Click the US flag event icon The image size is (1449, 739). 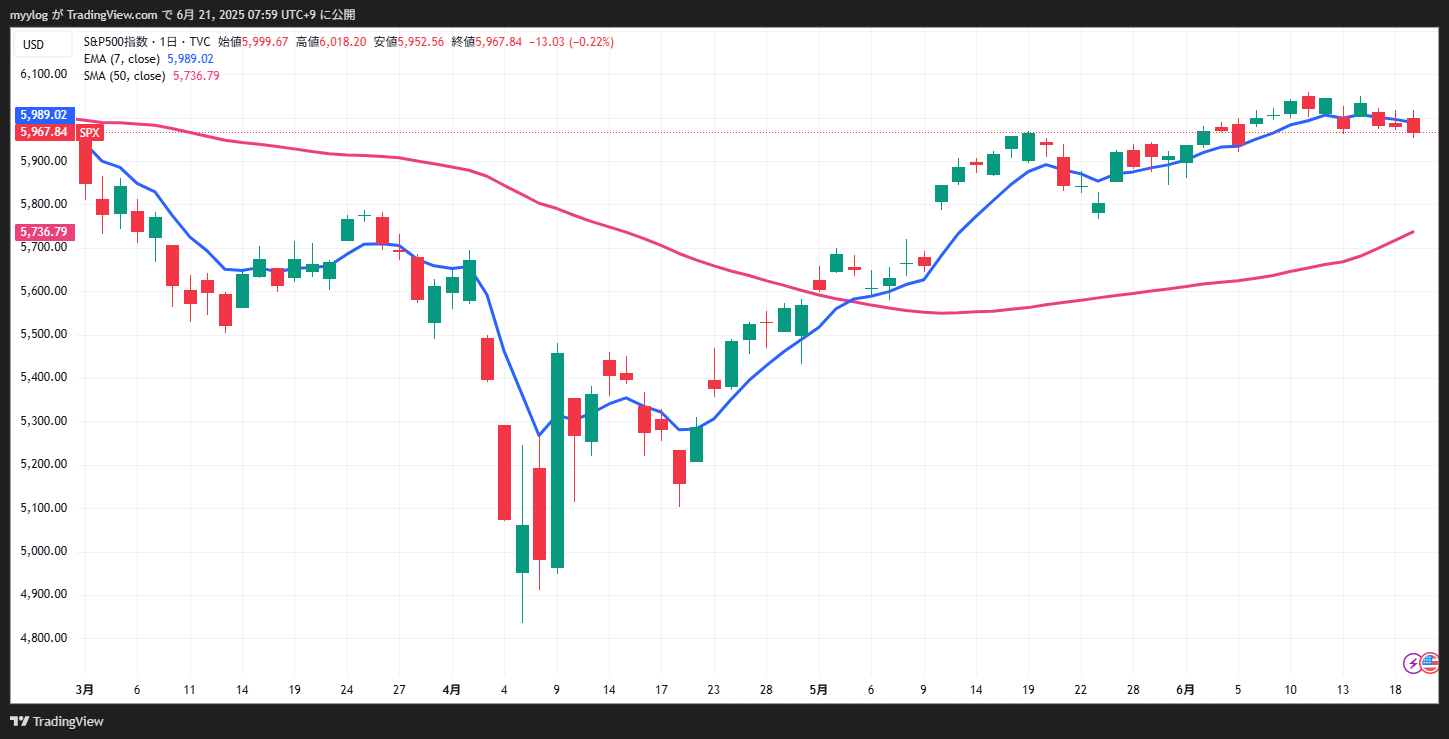click(x=1430, y=662)
